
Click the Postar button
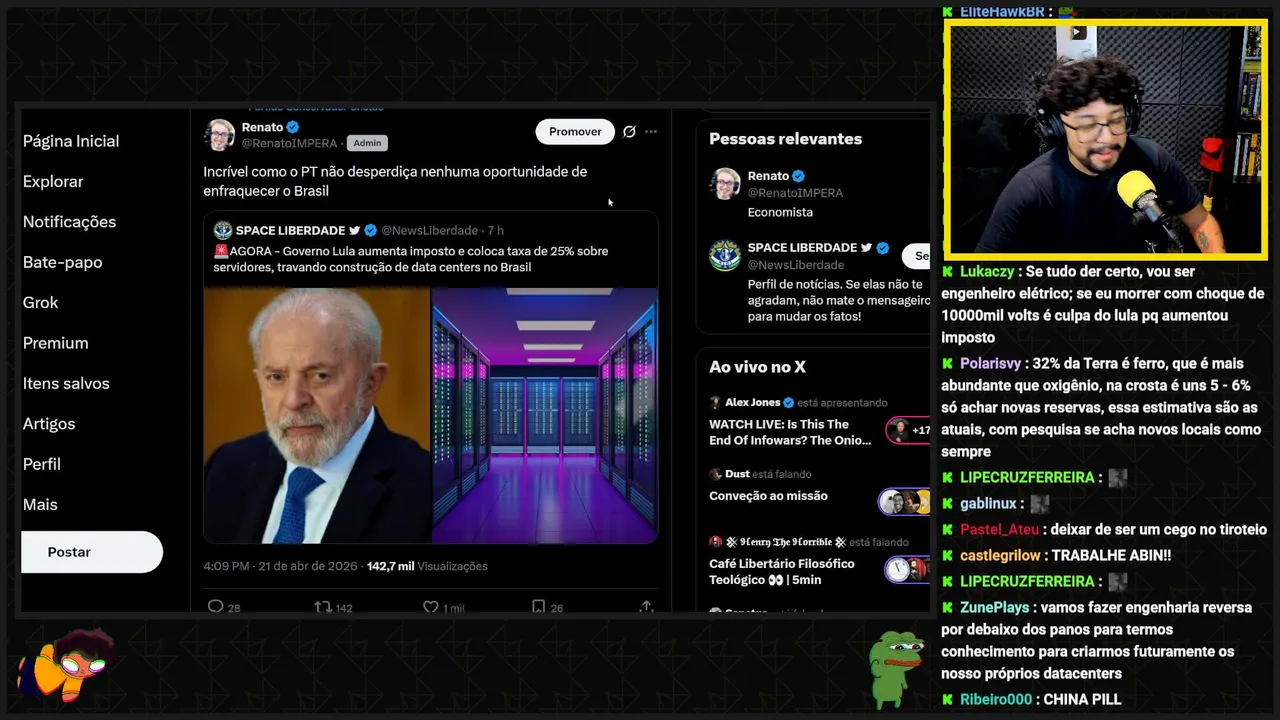point(92,552)
